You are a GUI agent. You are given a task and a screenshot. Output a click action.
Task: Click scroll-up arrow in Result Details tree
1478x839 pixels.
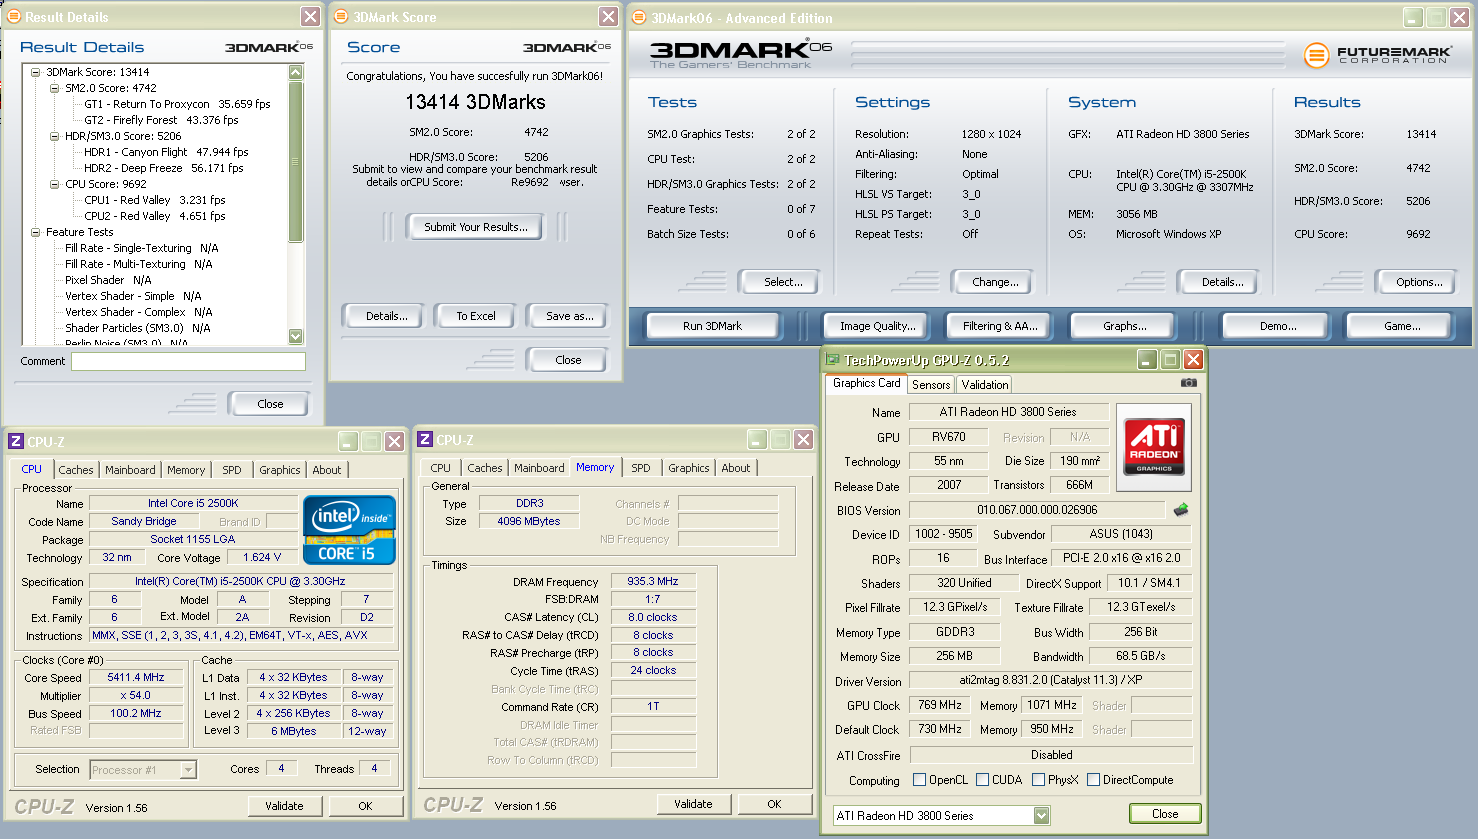click(295, 72)
